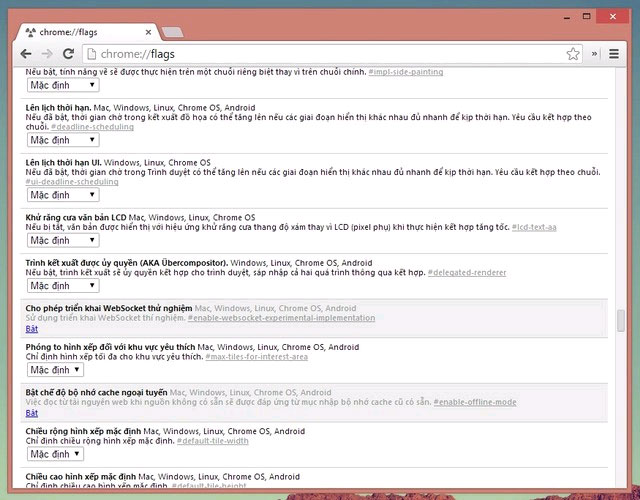Click Bật link for bộ nhớ cache ngoại tuyến
The image size is (640, 500).
click(x=32, y=413)
